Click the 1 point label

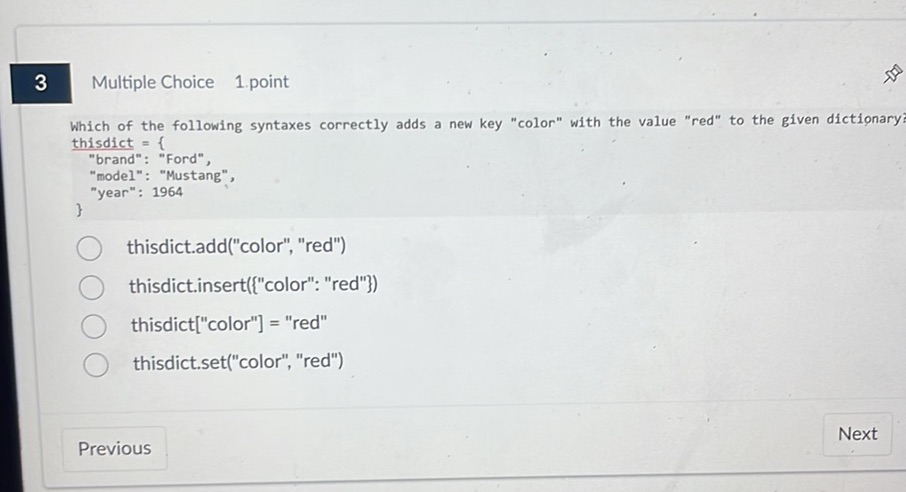[262, 82]
